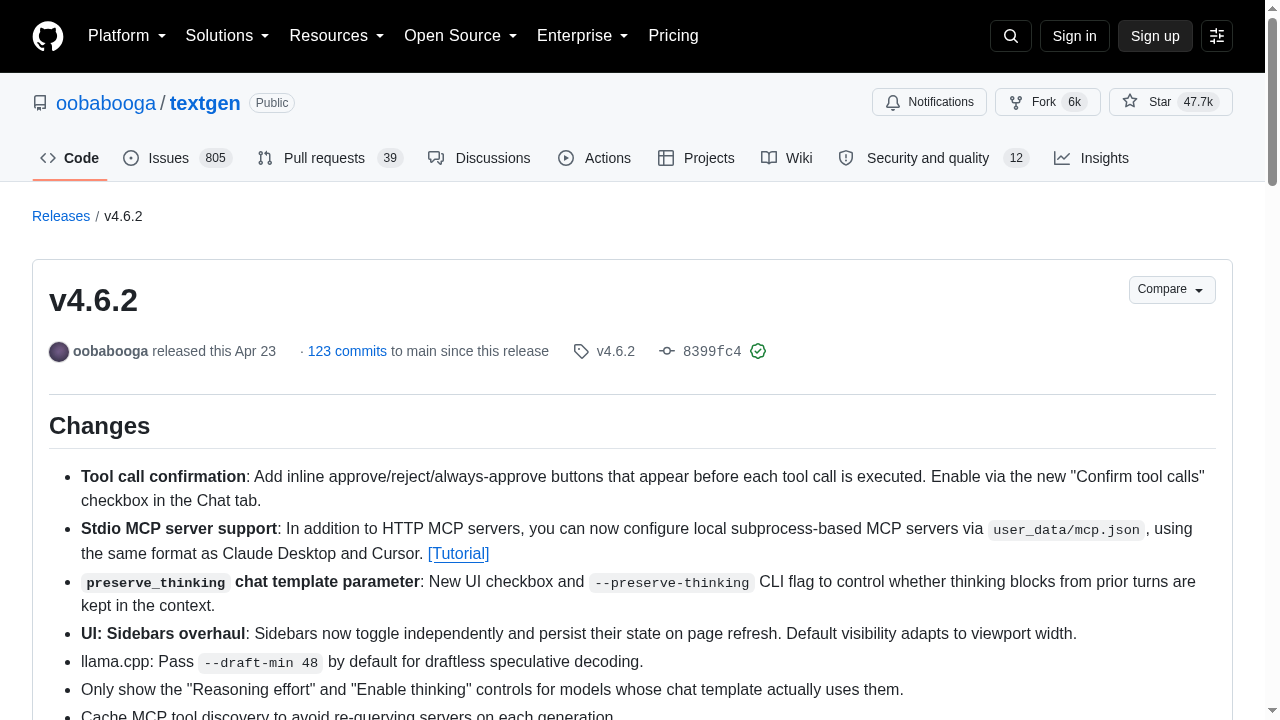Switch to the Discussions tab
Viewport: 1280px width, 720px height.
(x=479, y=158)
